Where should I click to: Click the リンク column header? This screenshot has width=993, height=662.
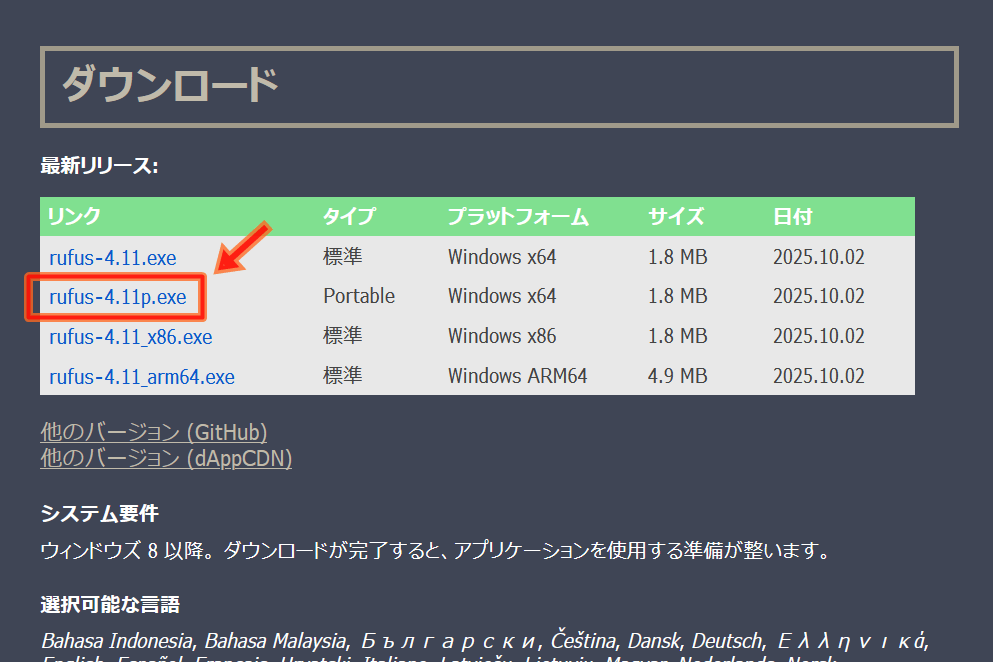[x=74, y=217]
